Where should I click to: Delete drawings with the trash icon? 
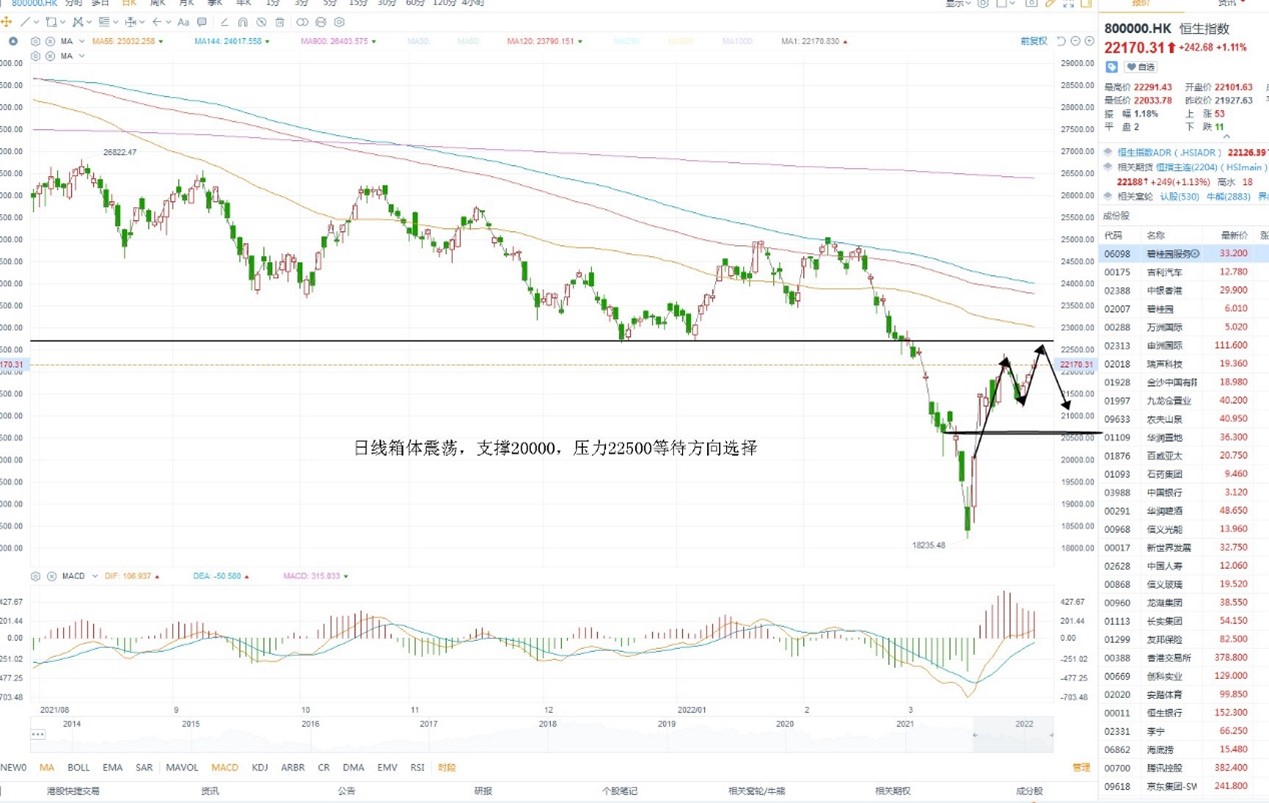[x=280, y=22]
